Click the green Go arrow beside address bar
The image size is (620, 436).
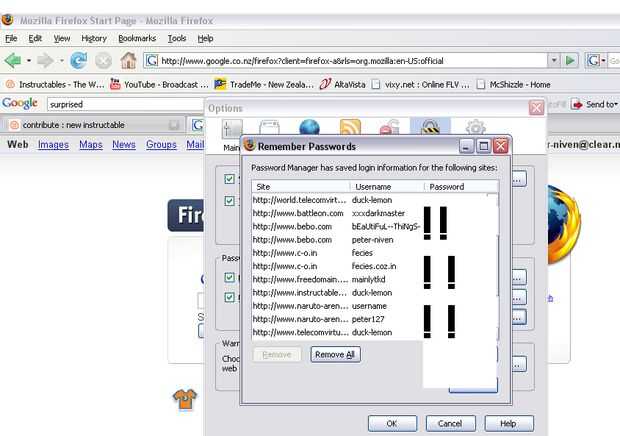[570, 60]
